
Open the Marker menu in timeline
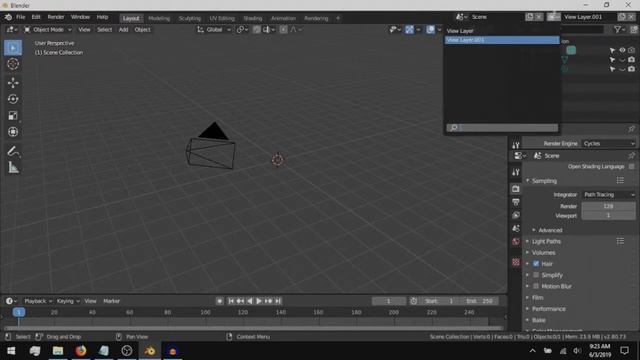111,301
